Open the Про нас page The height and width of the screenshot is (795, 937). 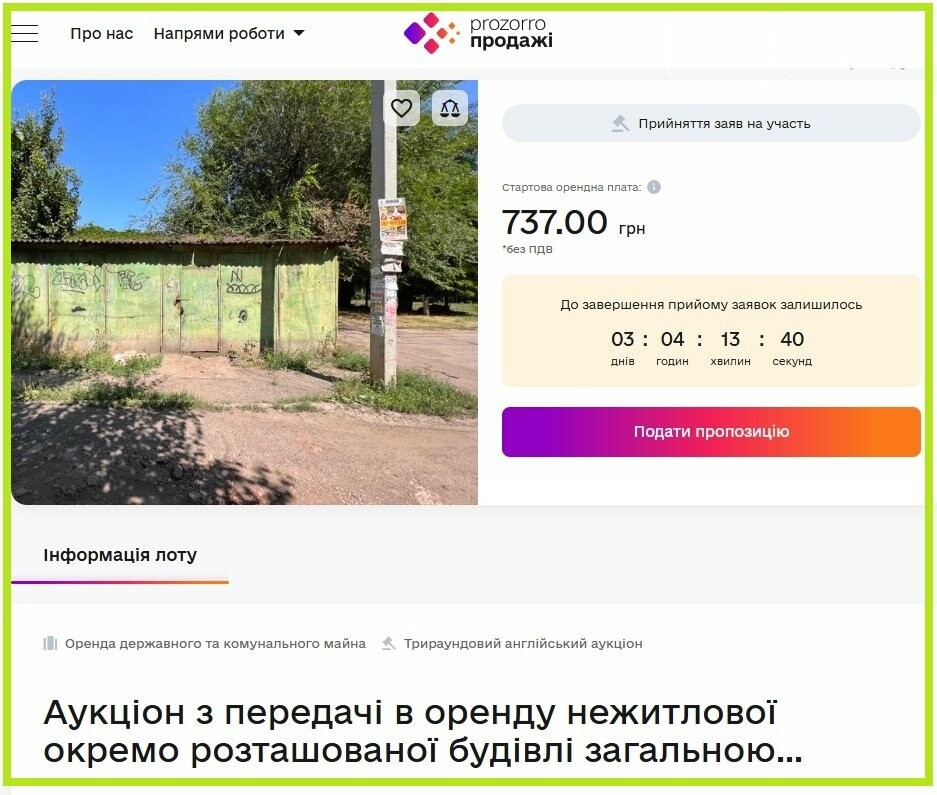(102, 33)
